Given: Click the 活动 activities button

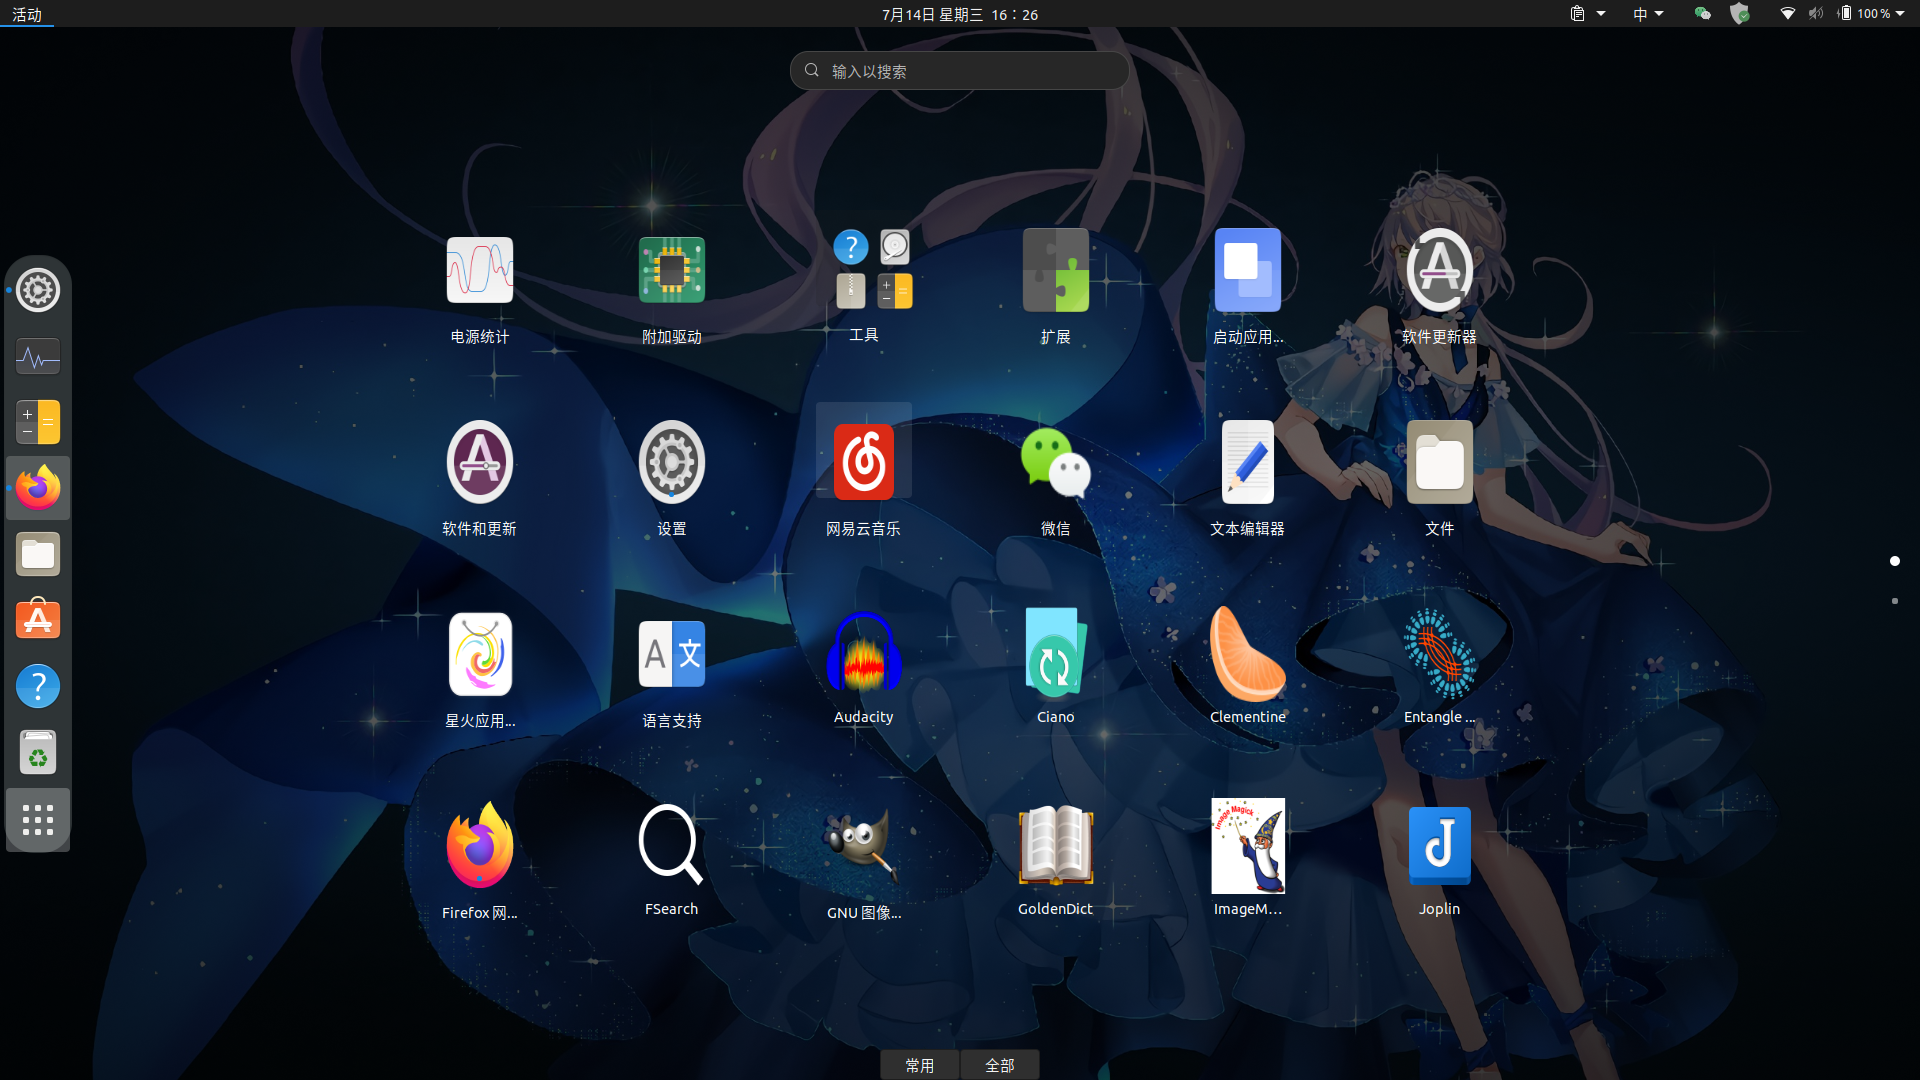Looking at the screenshot, I should click(27, 14).
